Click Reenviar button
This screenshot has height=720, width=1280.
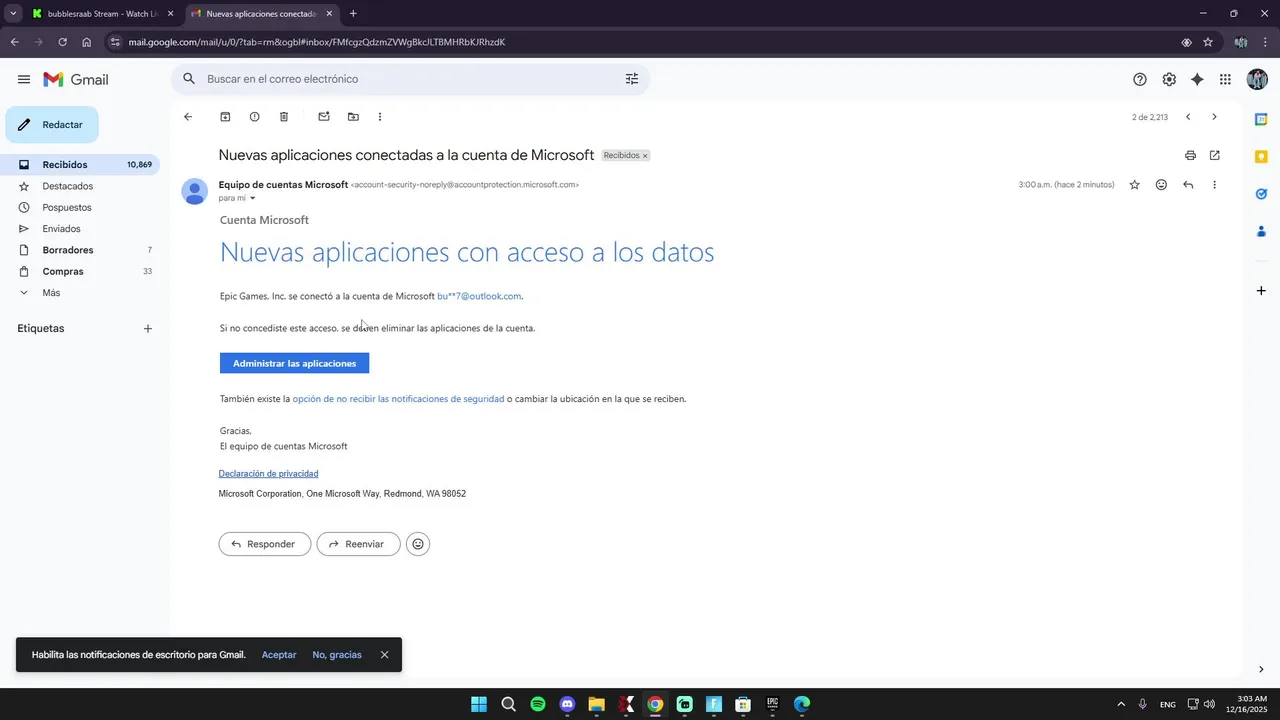(358, 544)
